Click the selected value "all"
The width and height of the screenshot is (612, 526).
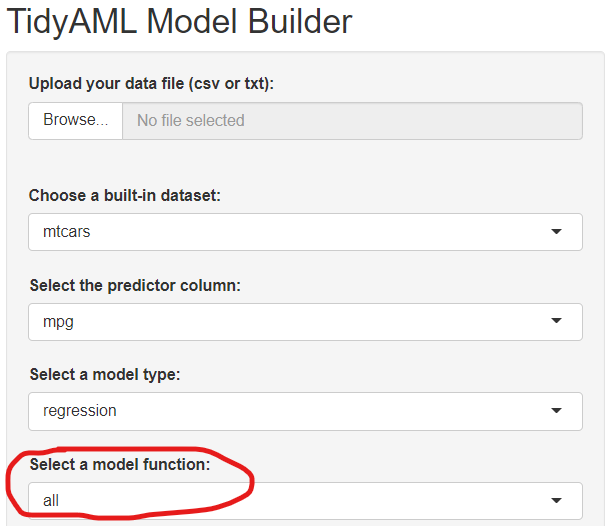(x=51, y=500)
